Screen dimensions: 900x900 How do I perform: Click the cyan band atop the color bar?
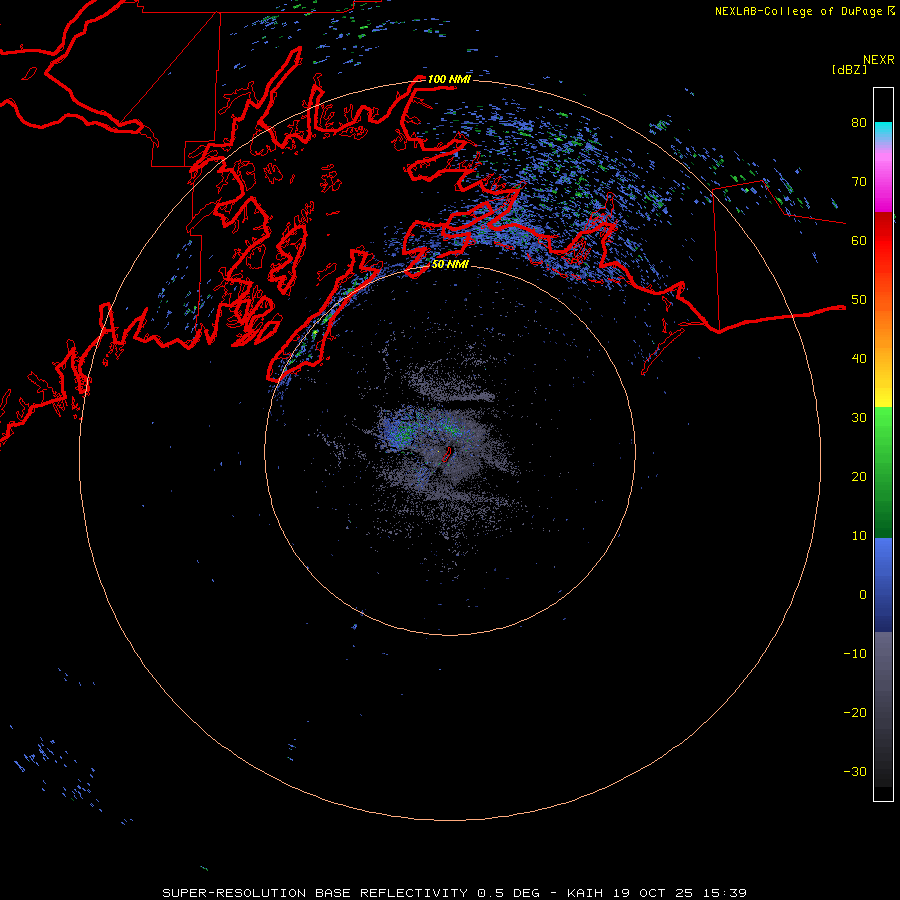tap(883, 132)
